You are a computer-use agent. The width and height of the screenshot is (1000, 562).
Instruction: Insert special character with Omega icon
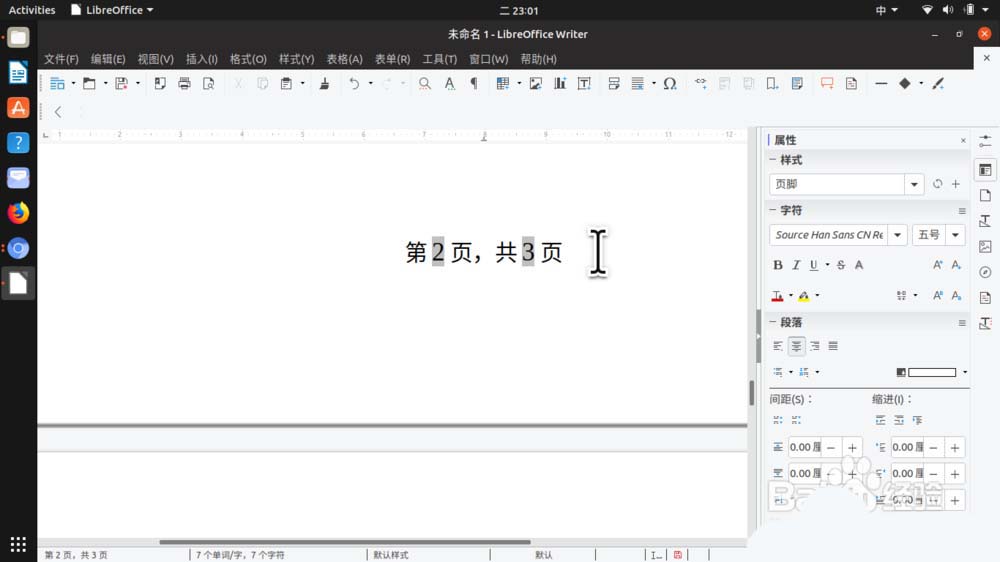[x=670, y=84]
